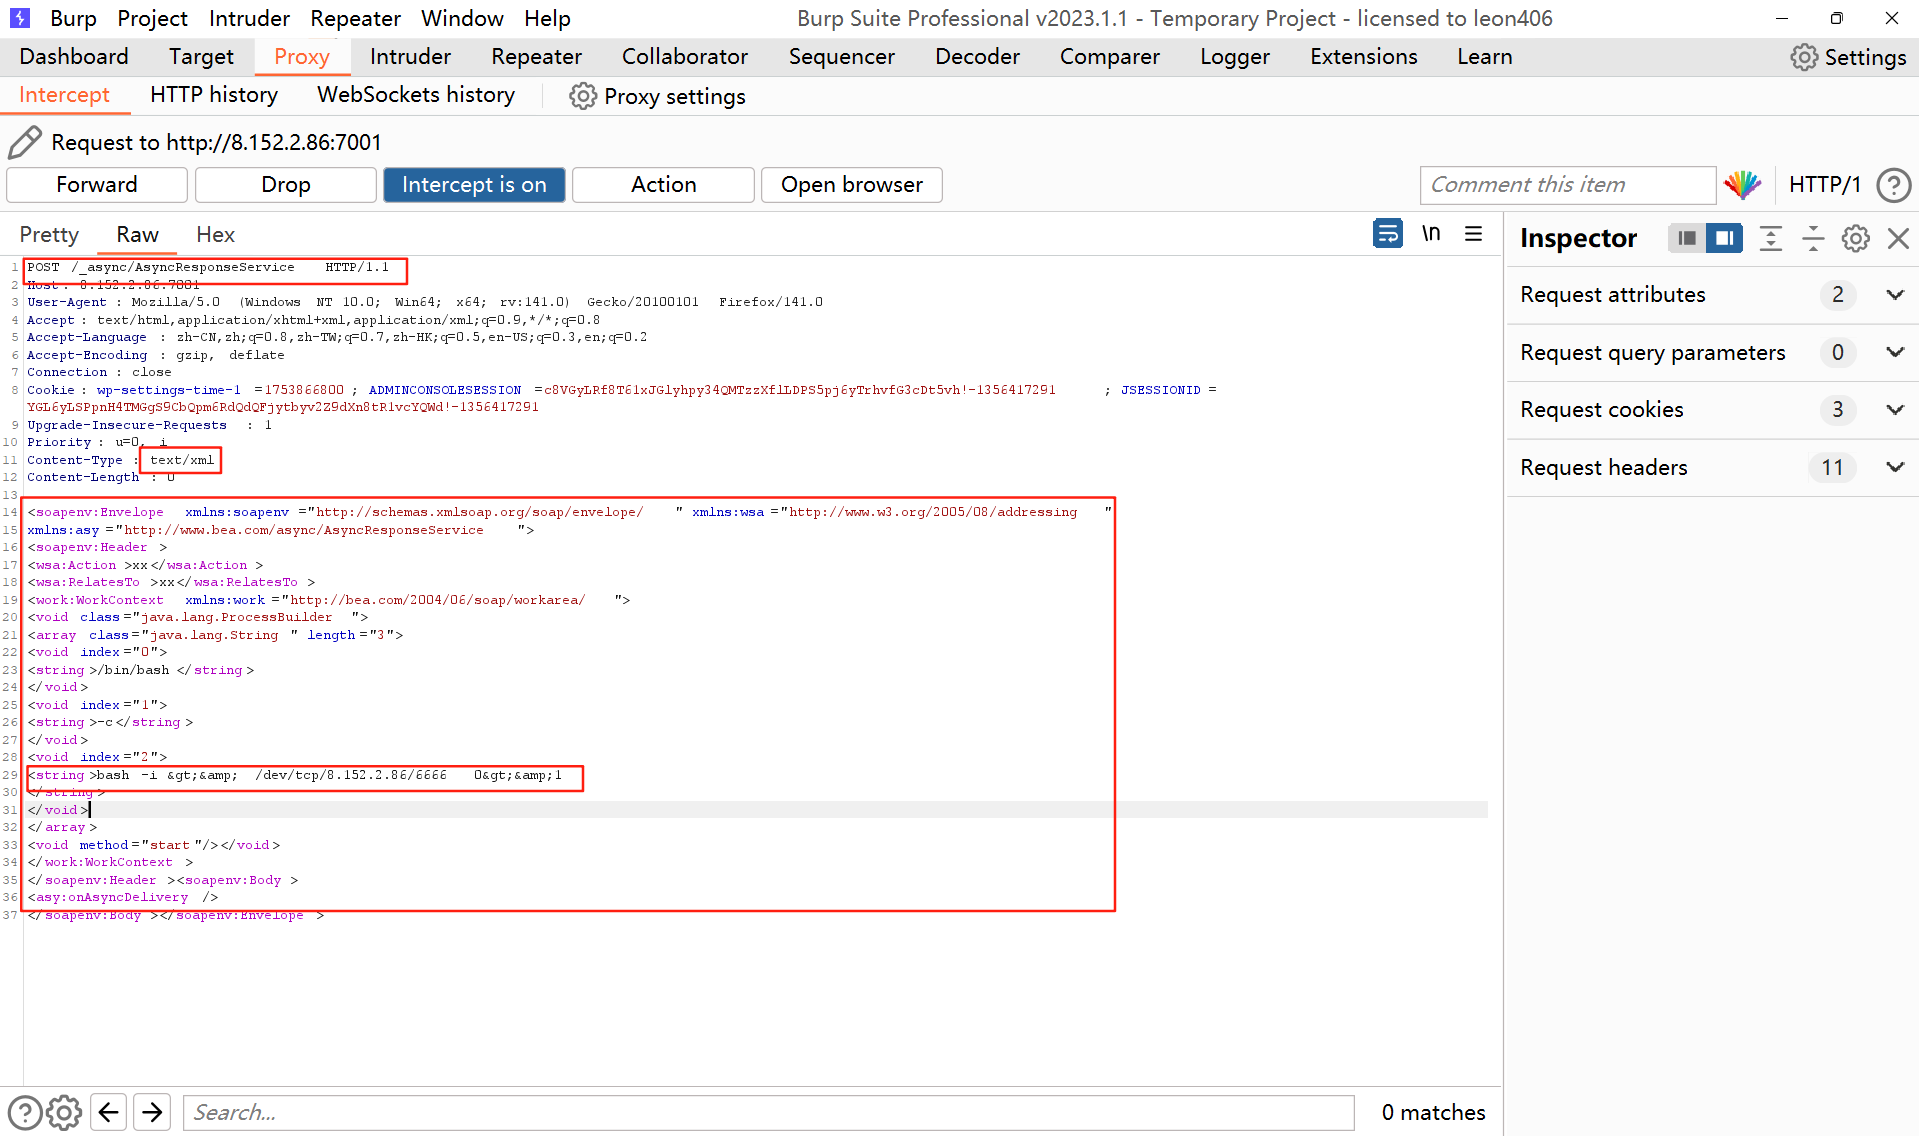Open the Burp menu
The width and height of the screenshot is (1920, 1136).
coord(73,18)
